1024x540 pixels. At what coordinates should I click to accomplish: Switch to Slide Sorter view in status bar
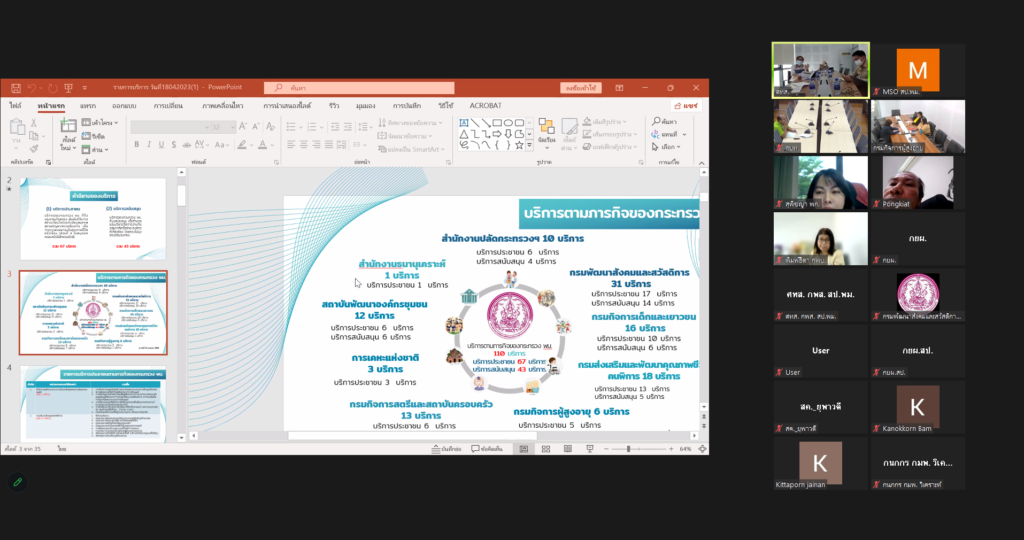(546, 449)
